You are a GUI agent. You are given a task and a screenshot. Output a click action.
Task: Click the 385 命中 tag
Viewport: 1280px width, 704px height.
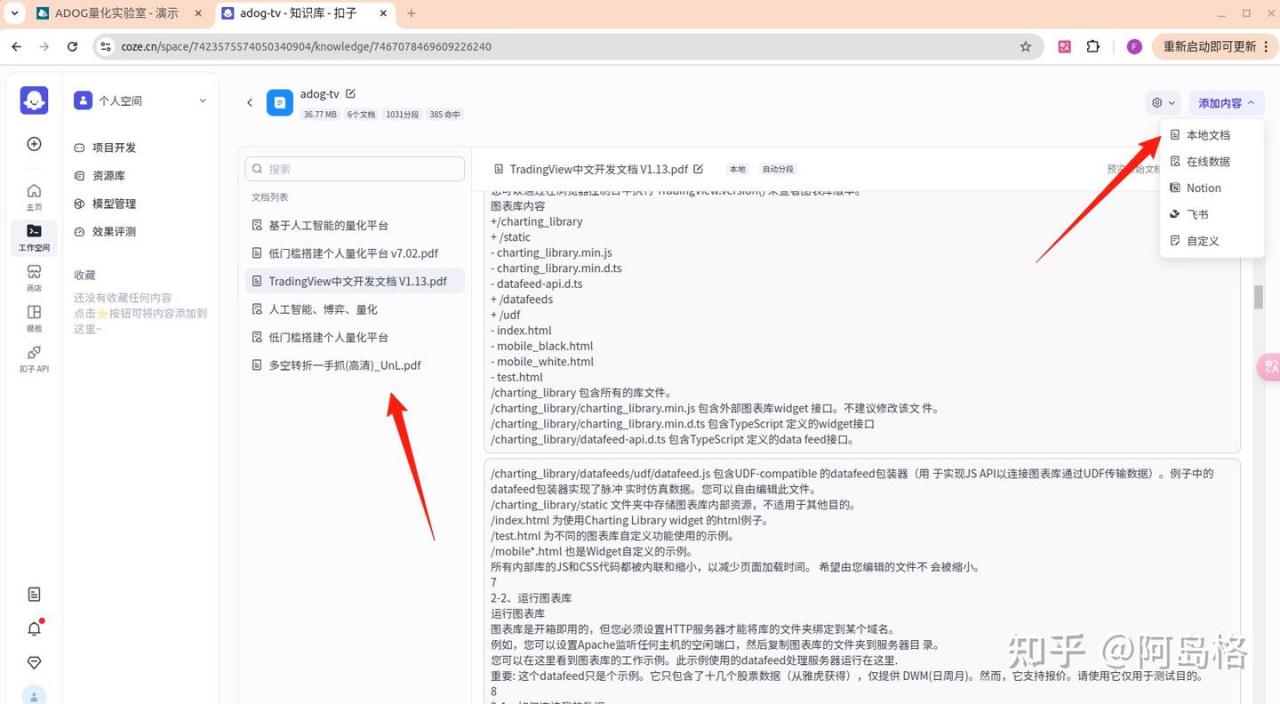click(x=445, y=115)
